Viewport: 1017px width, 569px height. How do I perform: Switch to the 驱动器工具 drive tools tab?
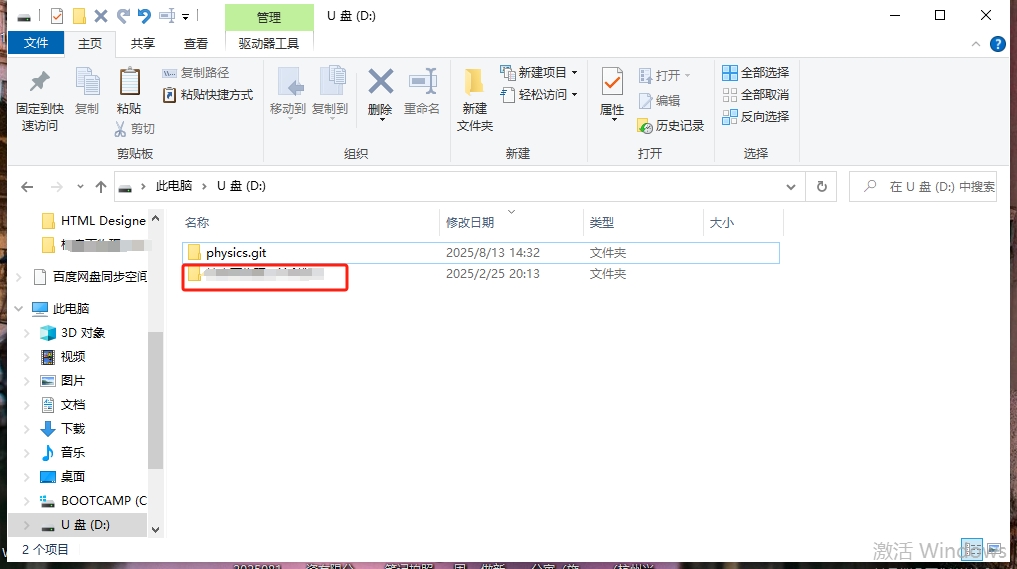point(269,43)
